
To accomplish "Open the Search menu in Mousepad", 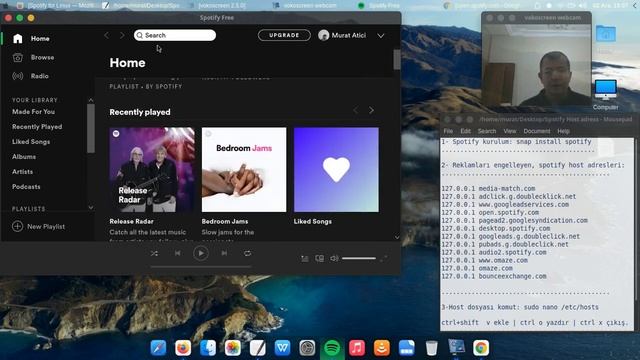I will tap(487, 131).
